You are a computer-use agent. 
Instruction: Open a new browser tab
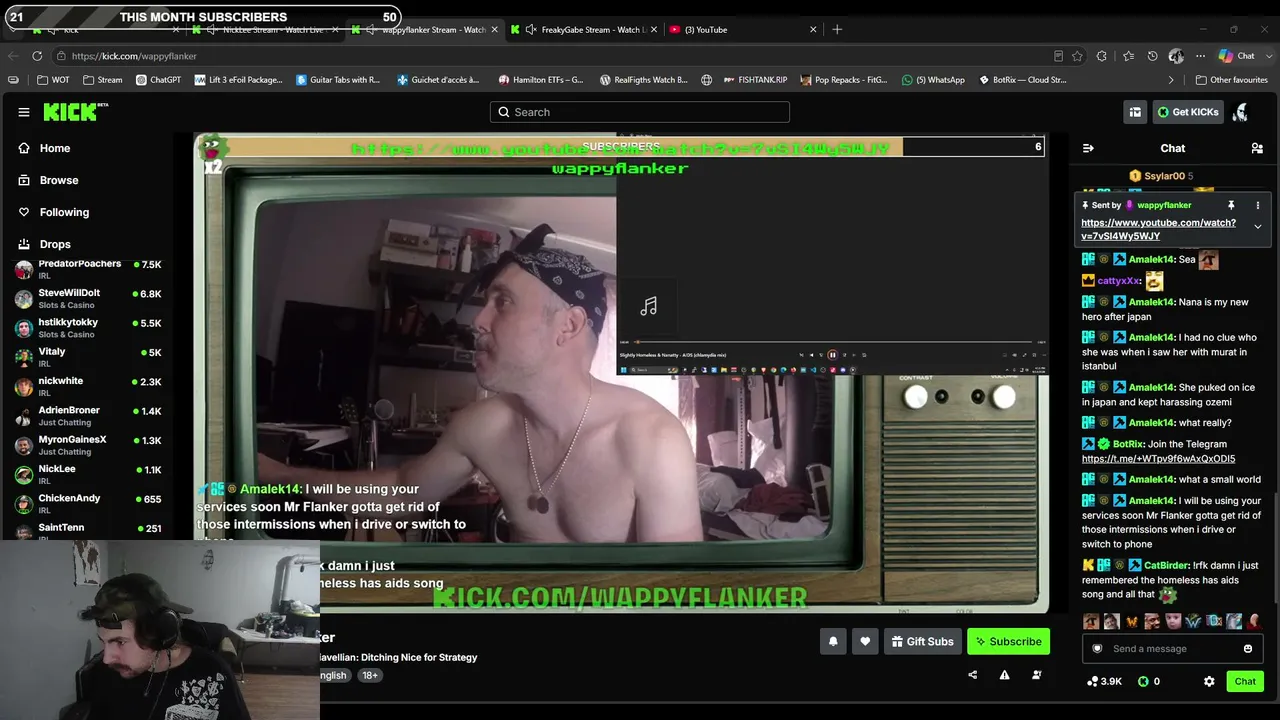point(837,30)
